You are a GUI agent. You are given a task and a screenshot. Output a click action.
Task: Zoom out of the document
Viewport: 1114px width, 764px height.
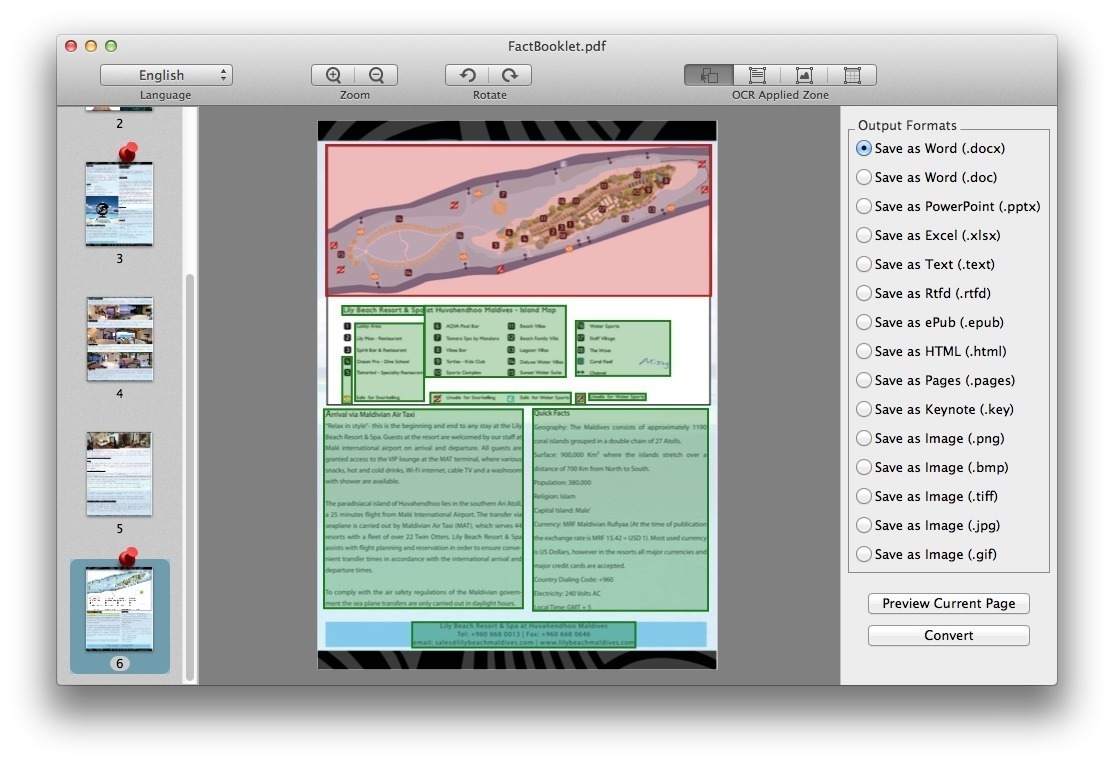376,74
